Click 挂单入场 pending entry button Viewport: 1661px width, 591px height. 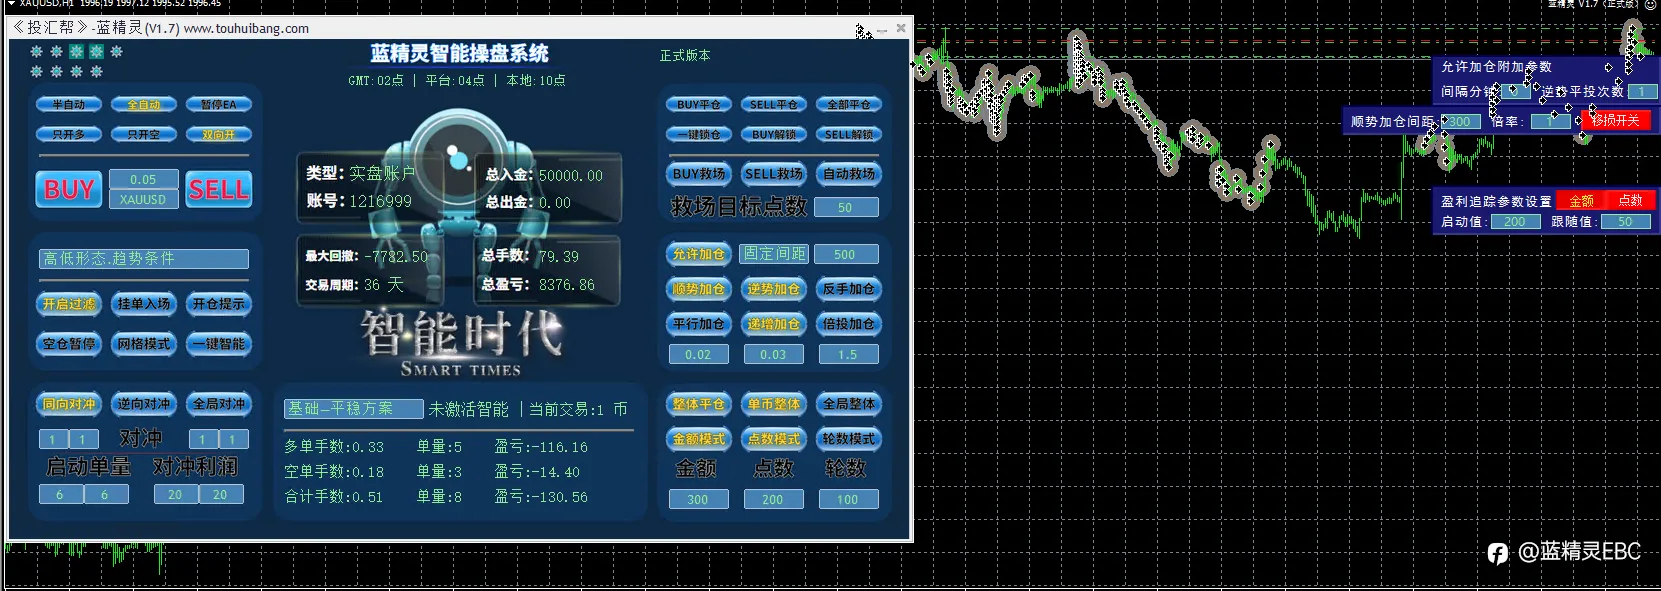[144, 304]
